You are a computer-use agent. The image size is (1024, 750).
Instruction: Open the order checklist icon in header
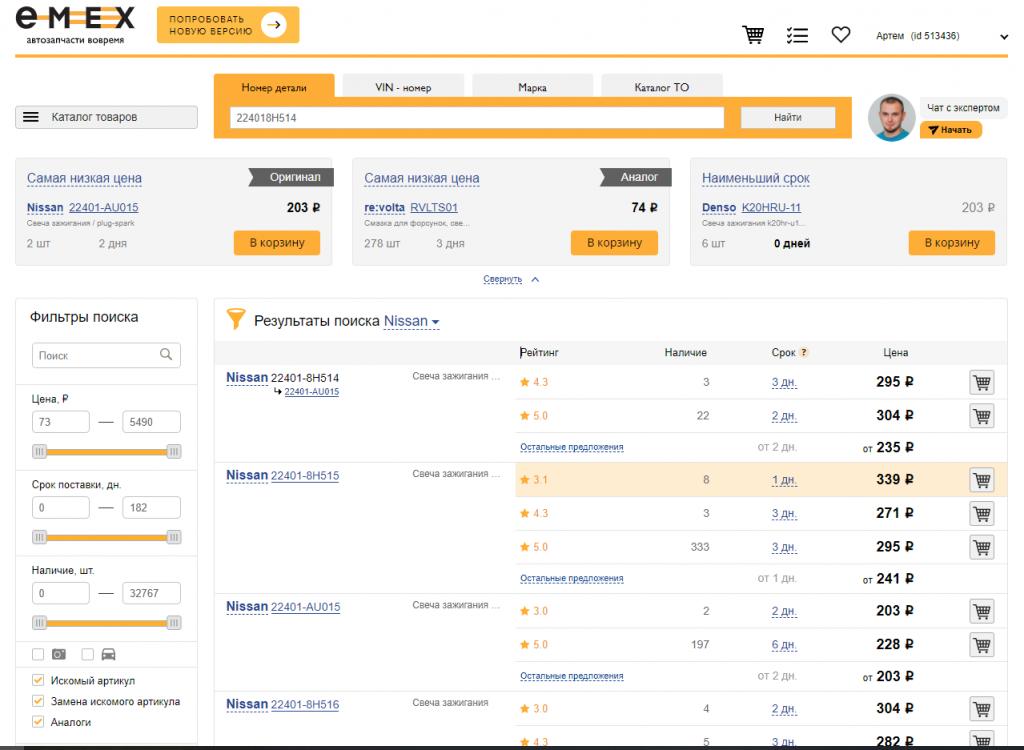click(x=797, y=35)
